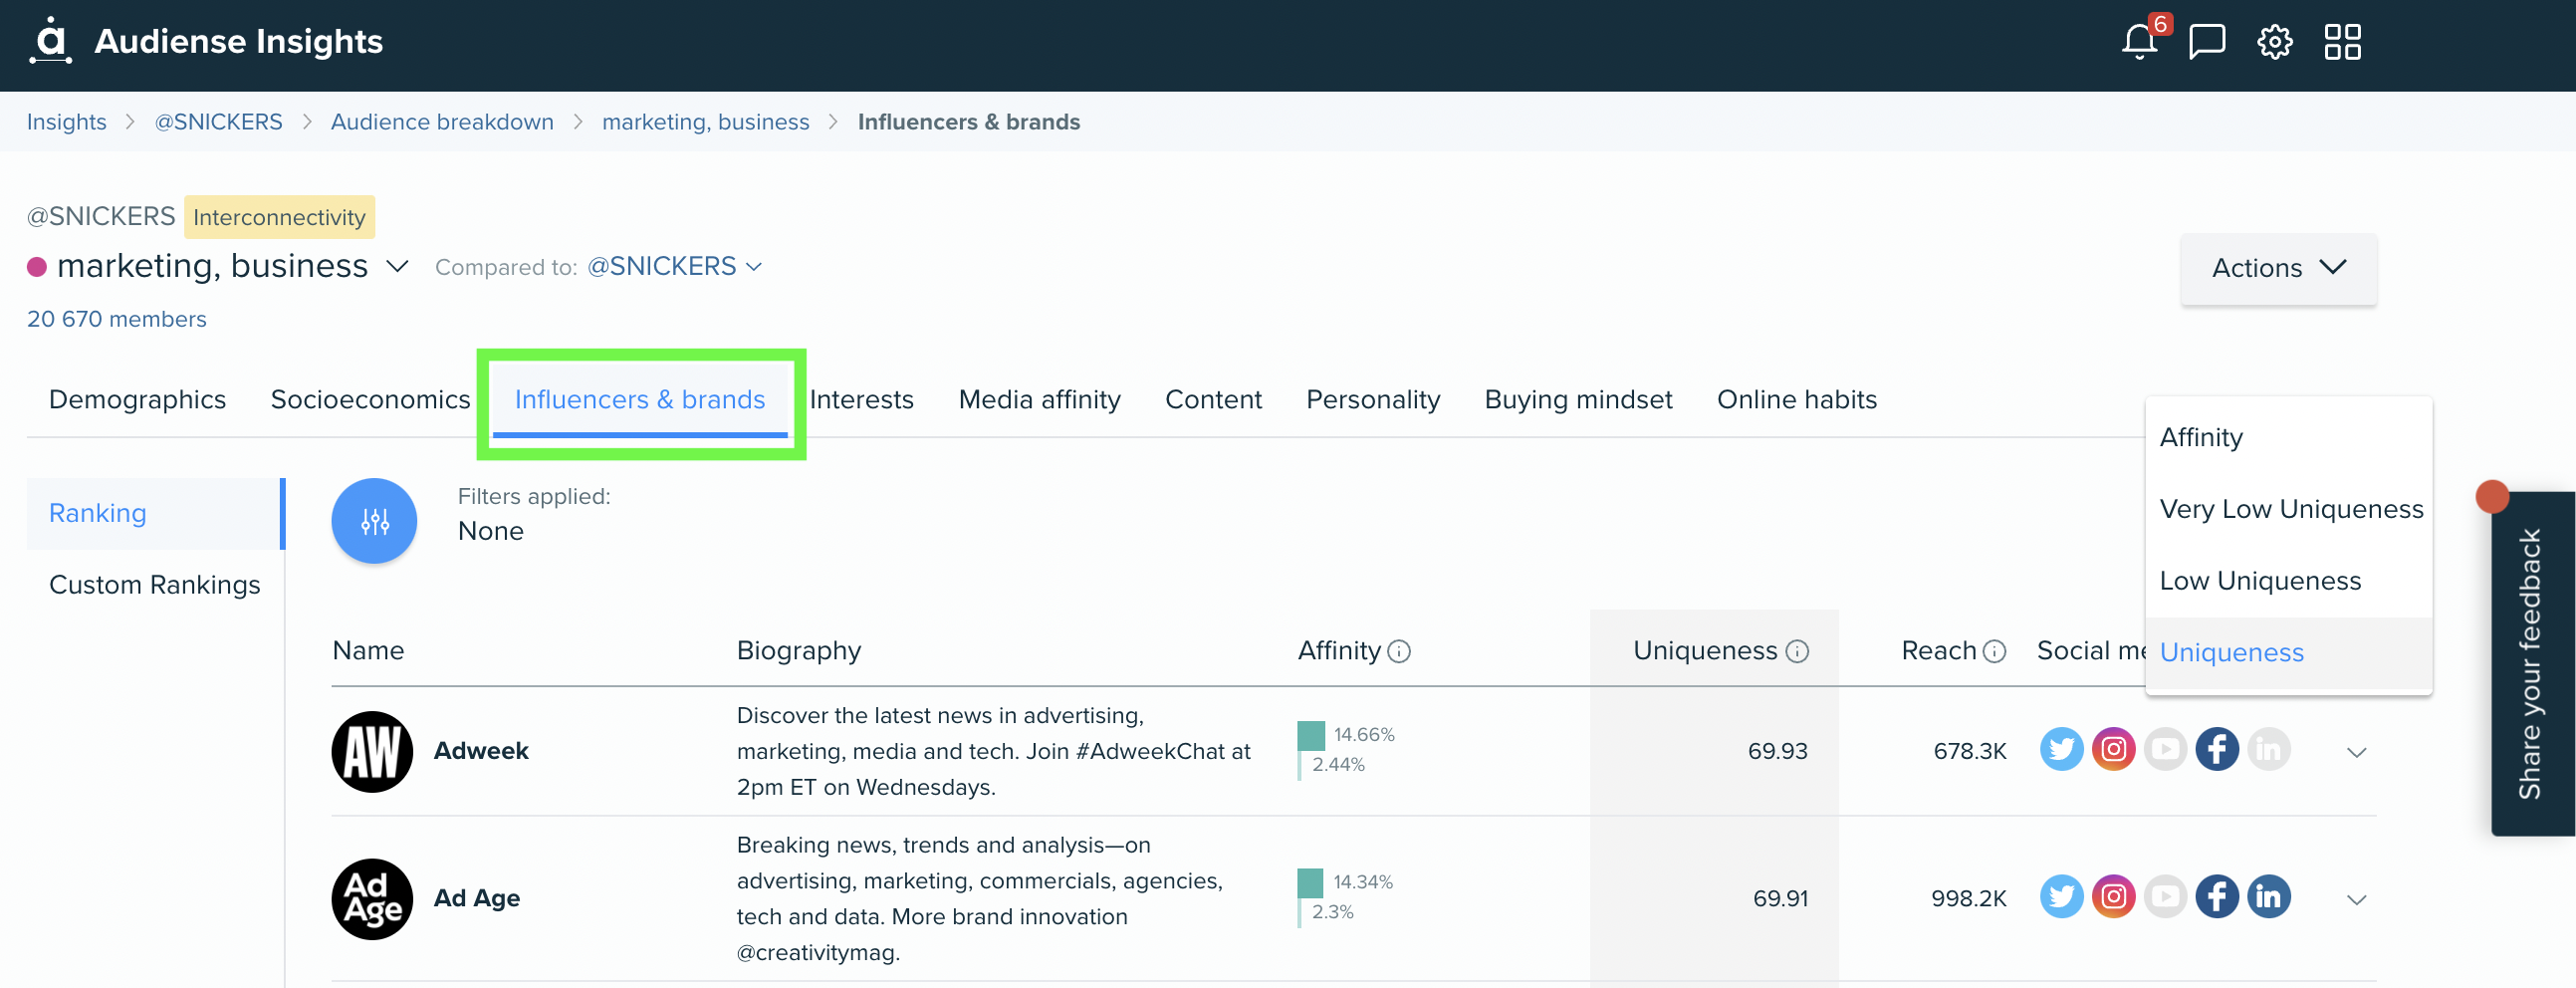Click Adweek's LinkedIn icon

[2269, 750]
